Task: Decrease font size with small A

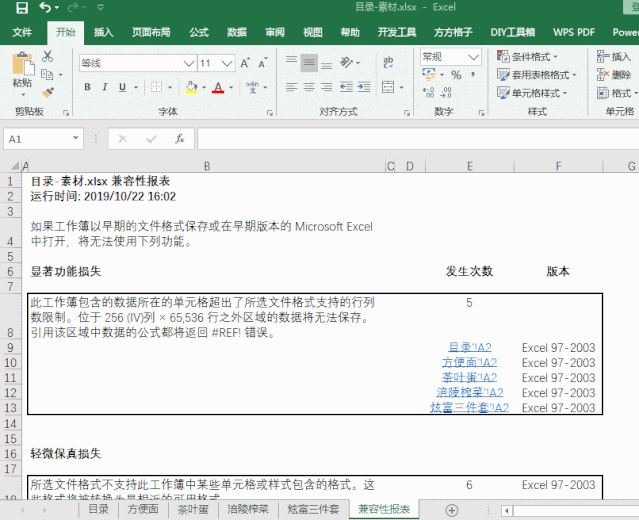Action: coord(262,63)
